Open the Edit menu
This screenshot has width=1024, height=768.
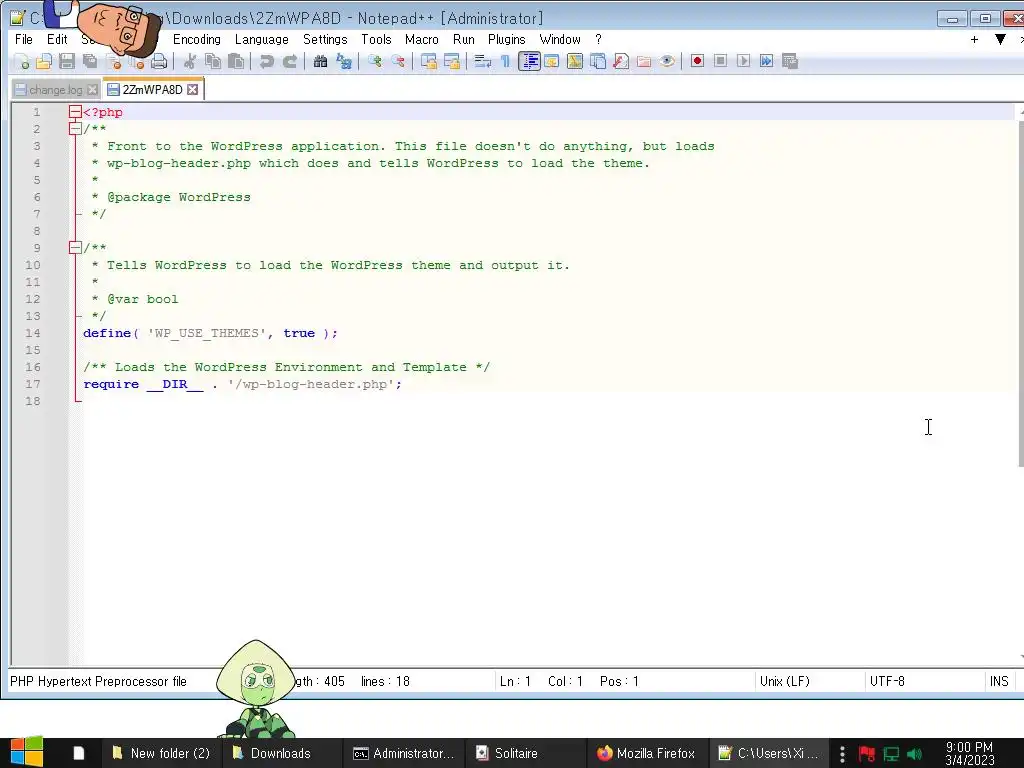[x=57, y=40]
